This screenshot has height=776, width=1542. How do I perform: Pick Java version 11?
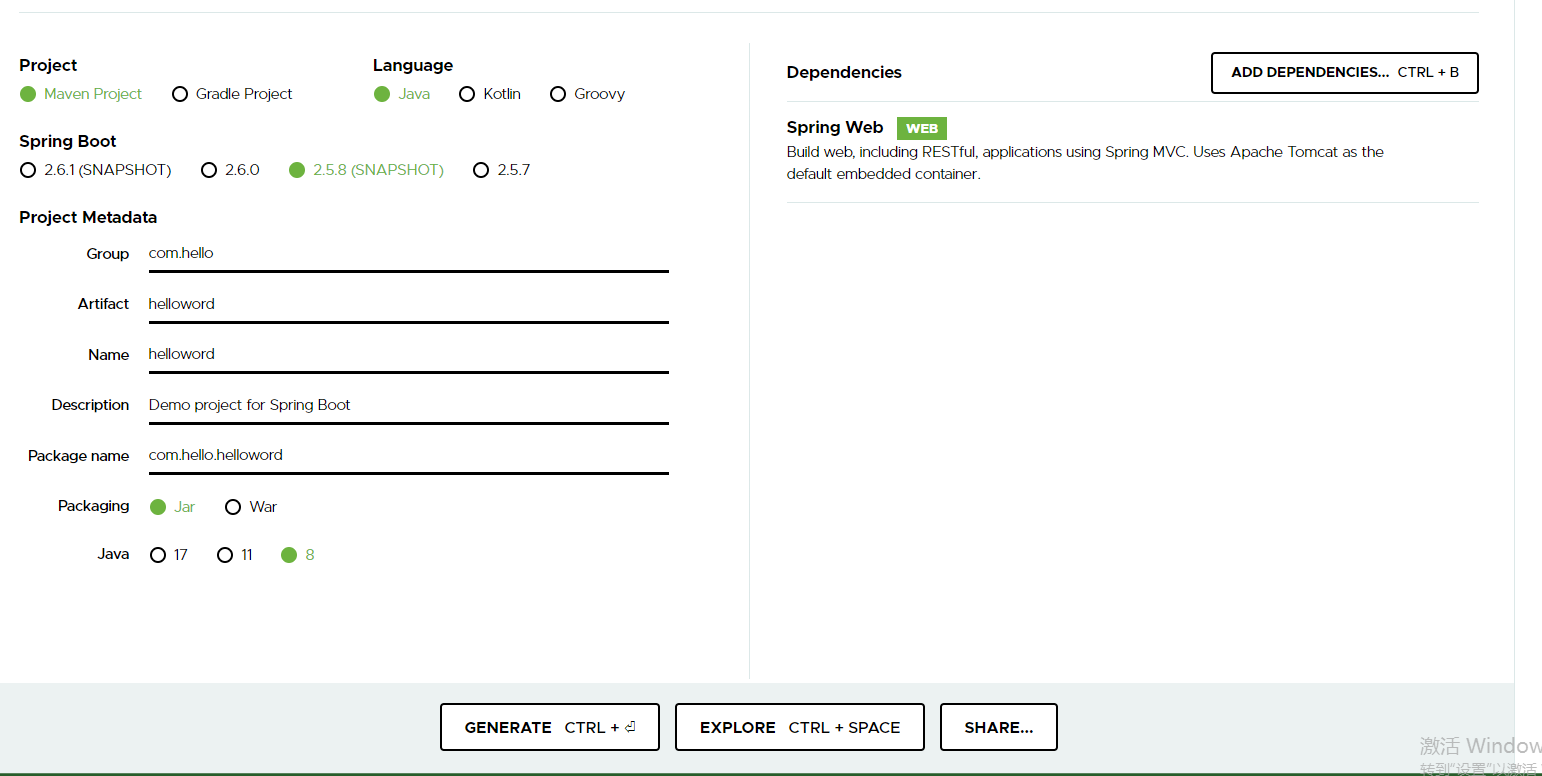(x=235, y=555)
